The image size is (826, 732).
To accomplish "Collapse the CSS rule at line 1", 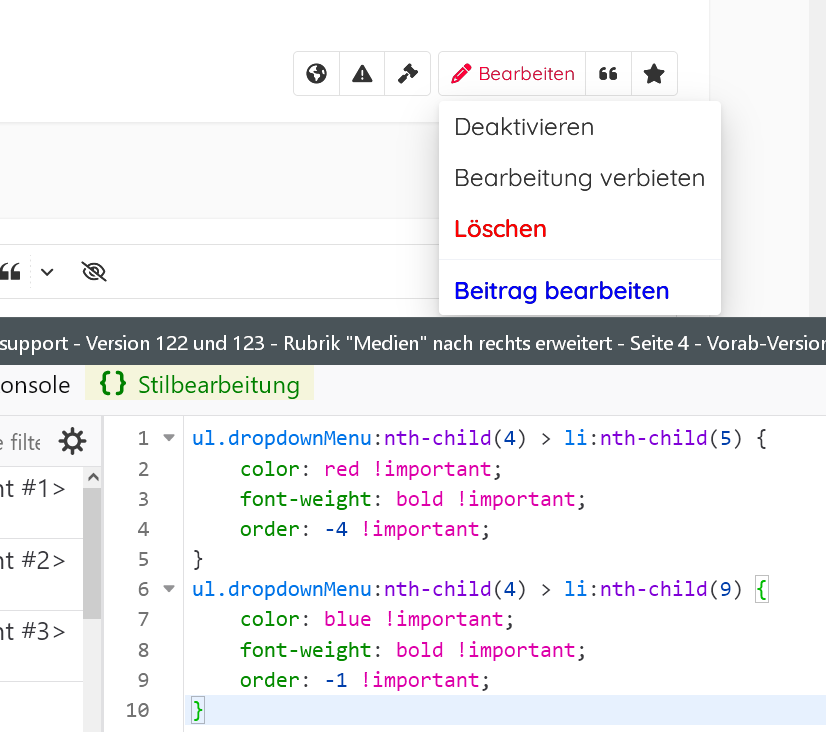I will (168, 438).
